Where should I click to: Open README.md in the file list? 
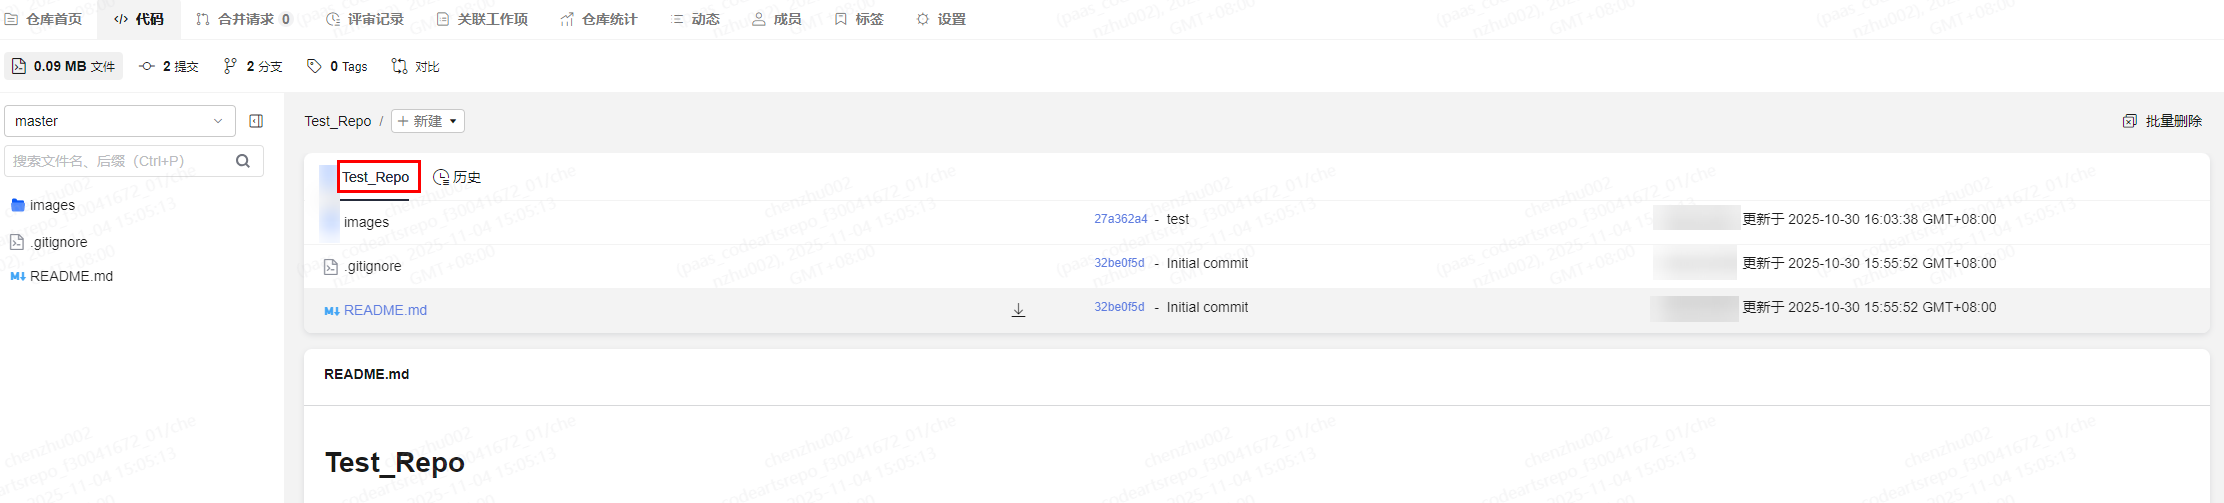385,310
